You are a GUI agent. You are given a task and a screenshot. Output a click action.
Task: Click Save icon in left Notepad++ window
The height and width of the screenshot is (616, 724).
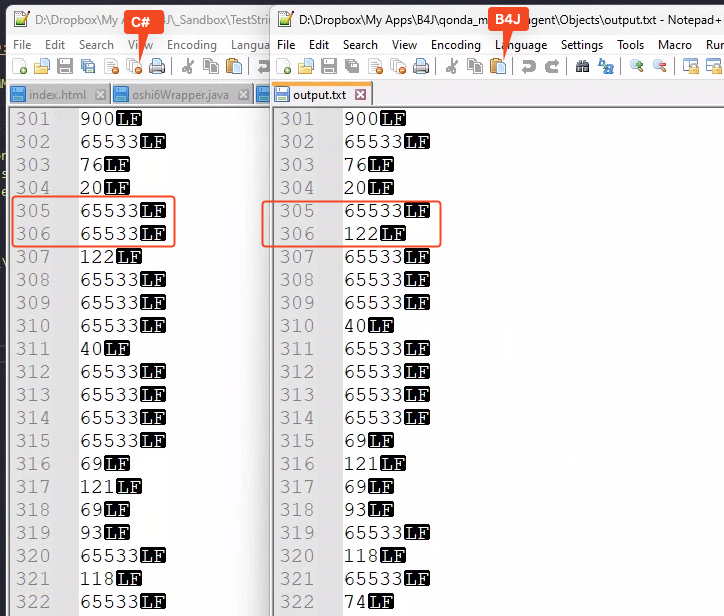click(65, 66)
